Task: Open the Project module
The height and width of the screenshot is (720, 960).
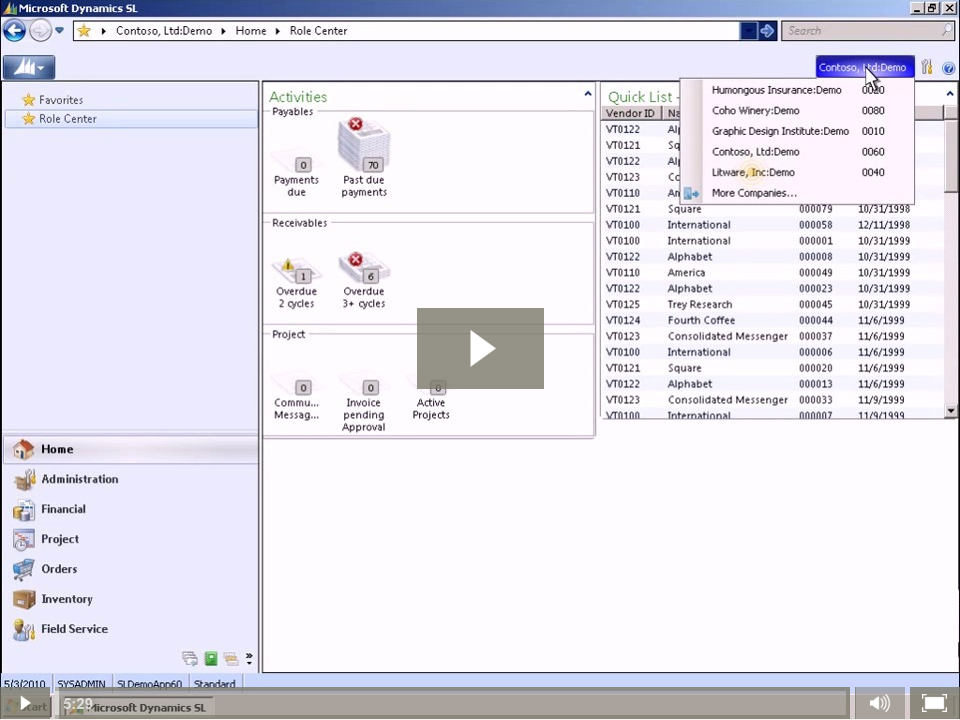Action: pos(130,539)
